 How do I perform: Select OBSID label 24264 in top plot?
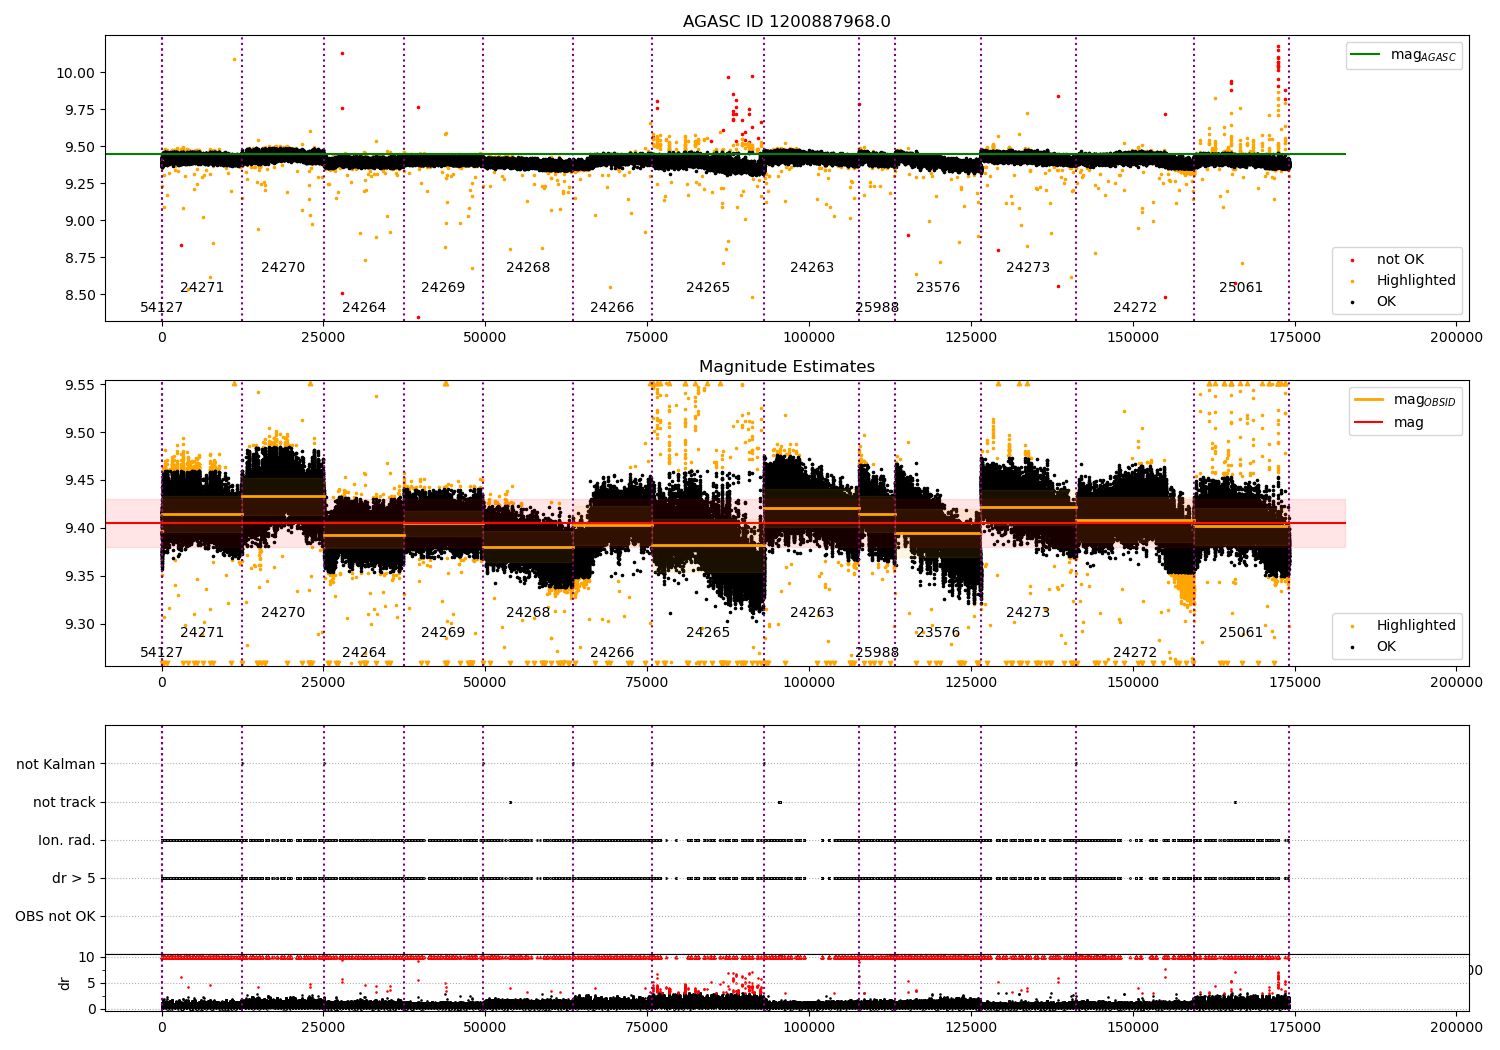(x=364, y=308)
